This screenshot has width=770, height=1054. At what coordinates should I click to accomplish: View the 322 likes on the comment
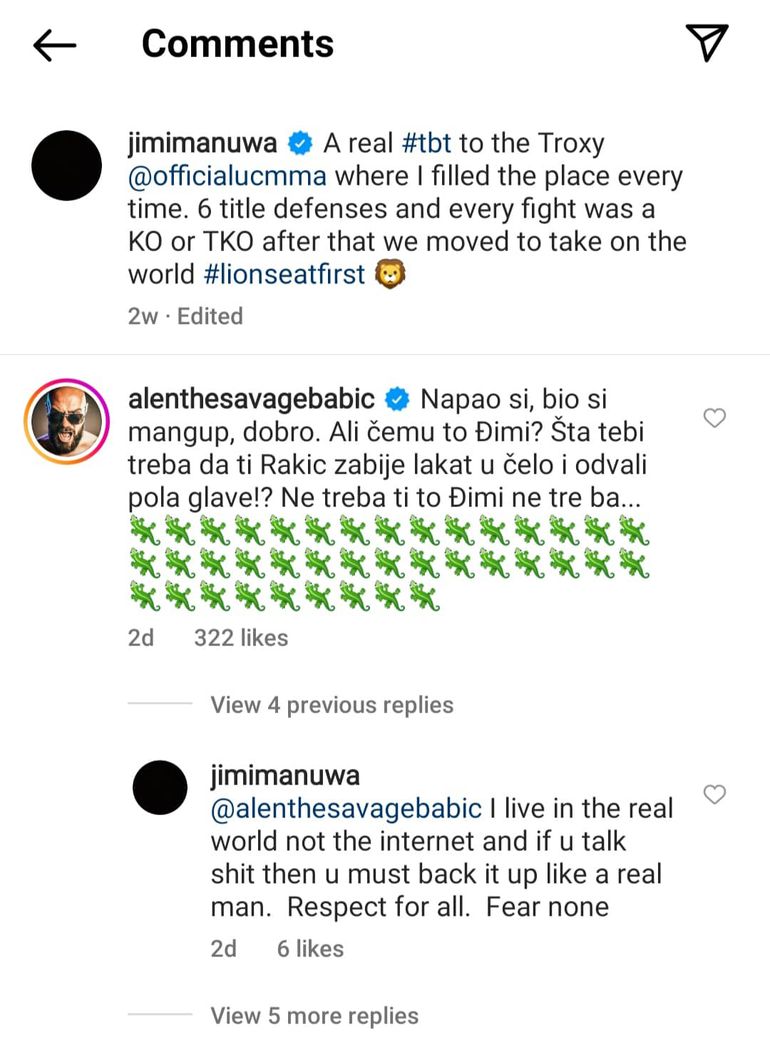tap(241, 638)
